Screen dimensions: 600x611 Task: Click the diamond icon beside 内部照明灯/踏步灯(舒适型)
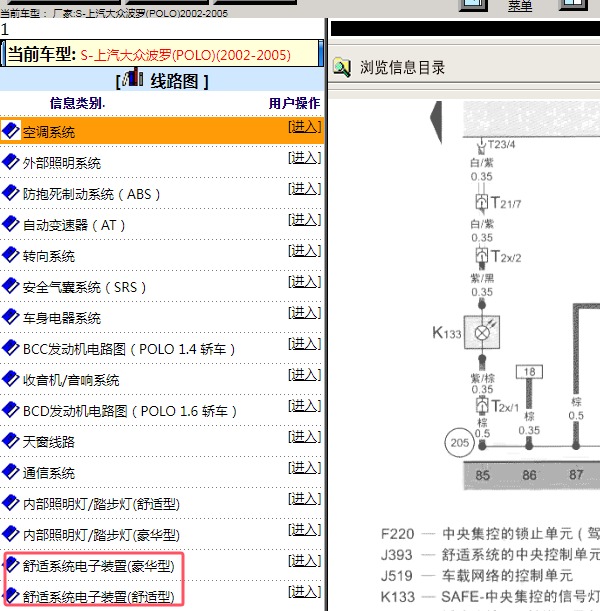(x=11, y=503)
